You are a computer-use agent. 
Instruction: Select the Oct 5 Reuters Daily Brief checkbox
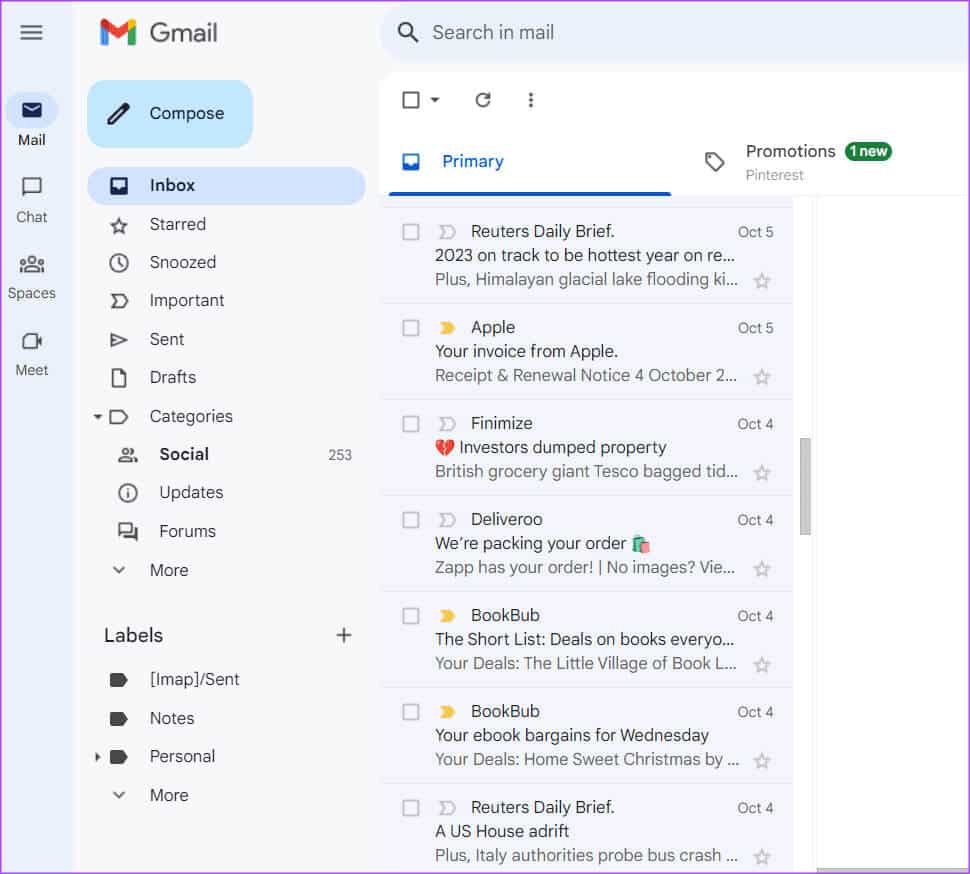point(411,232)
